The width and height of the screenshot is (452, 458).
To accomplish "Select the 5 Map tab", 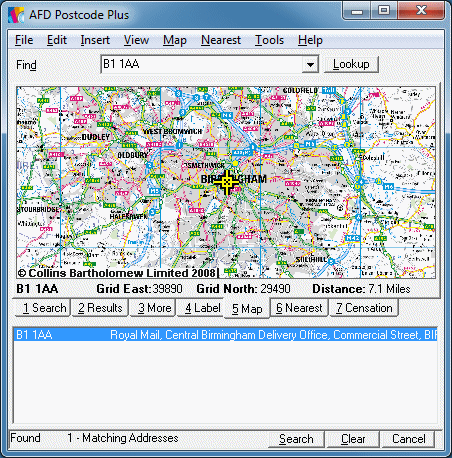I will (x=247, y=309).
